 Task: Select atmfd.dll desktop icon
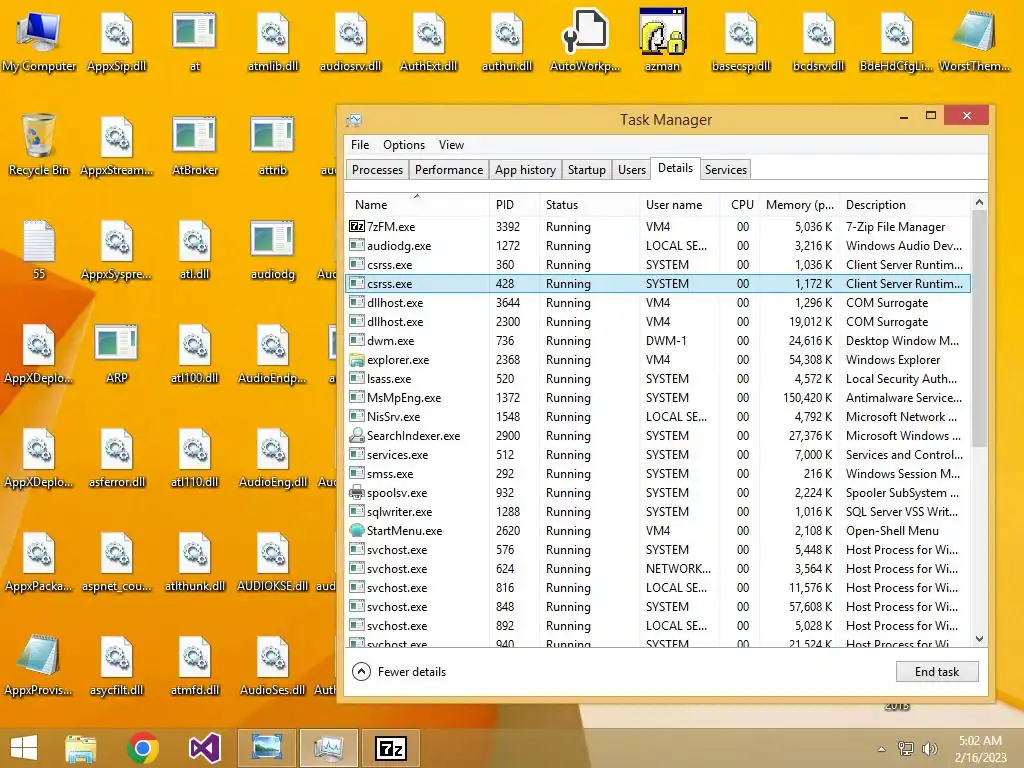(195, 665)
